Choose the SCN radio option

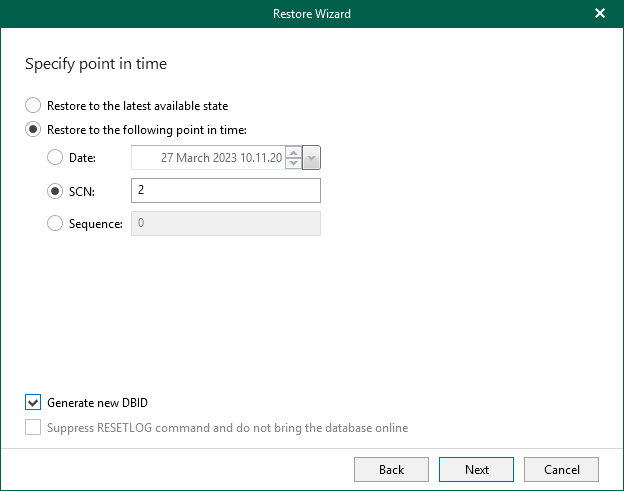(x=56, y=191)
